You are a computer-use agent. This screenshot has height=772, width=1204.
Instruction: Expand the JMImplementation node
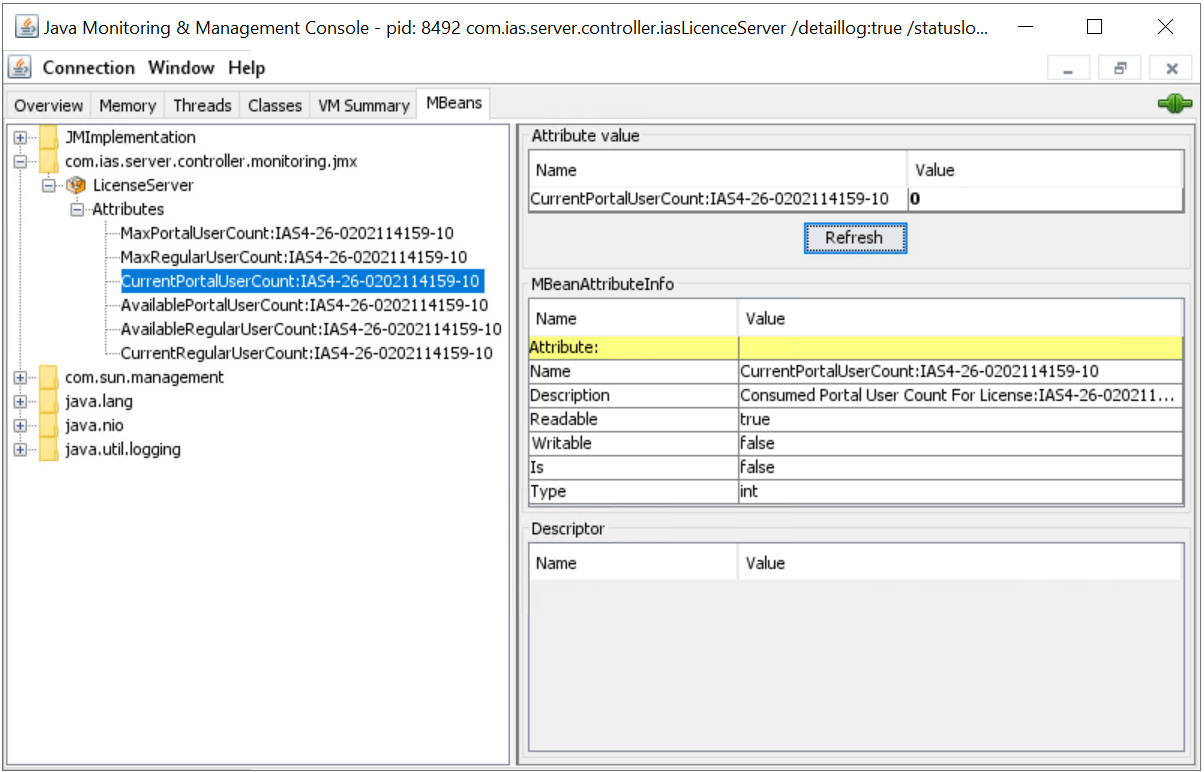coord(19,137)
